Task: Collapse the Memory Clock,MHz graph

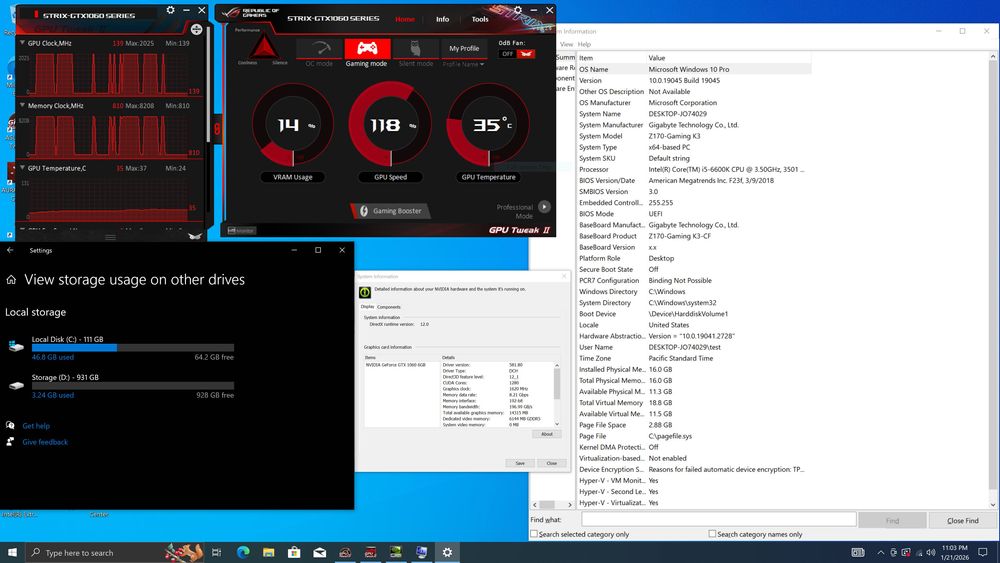Action: 22,106
